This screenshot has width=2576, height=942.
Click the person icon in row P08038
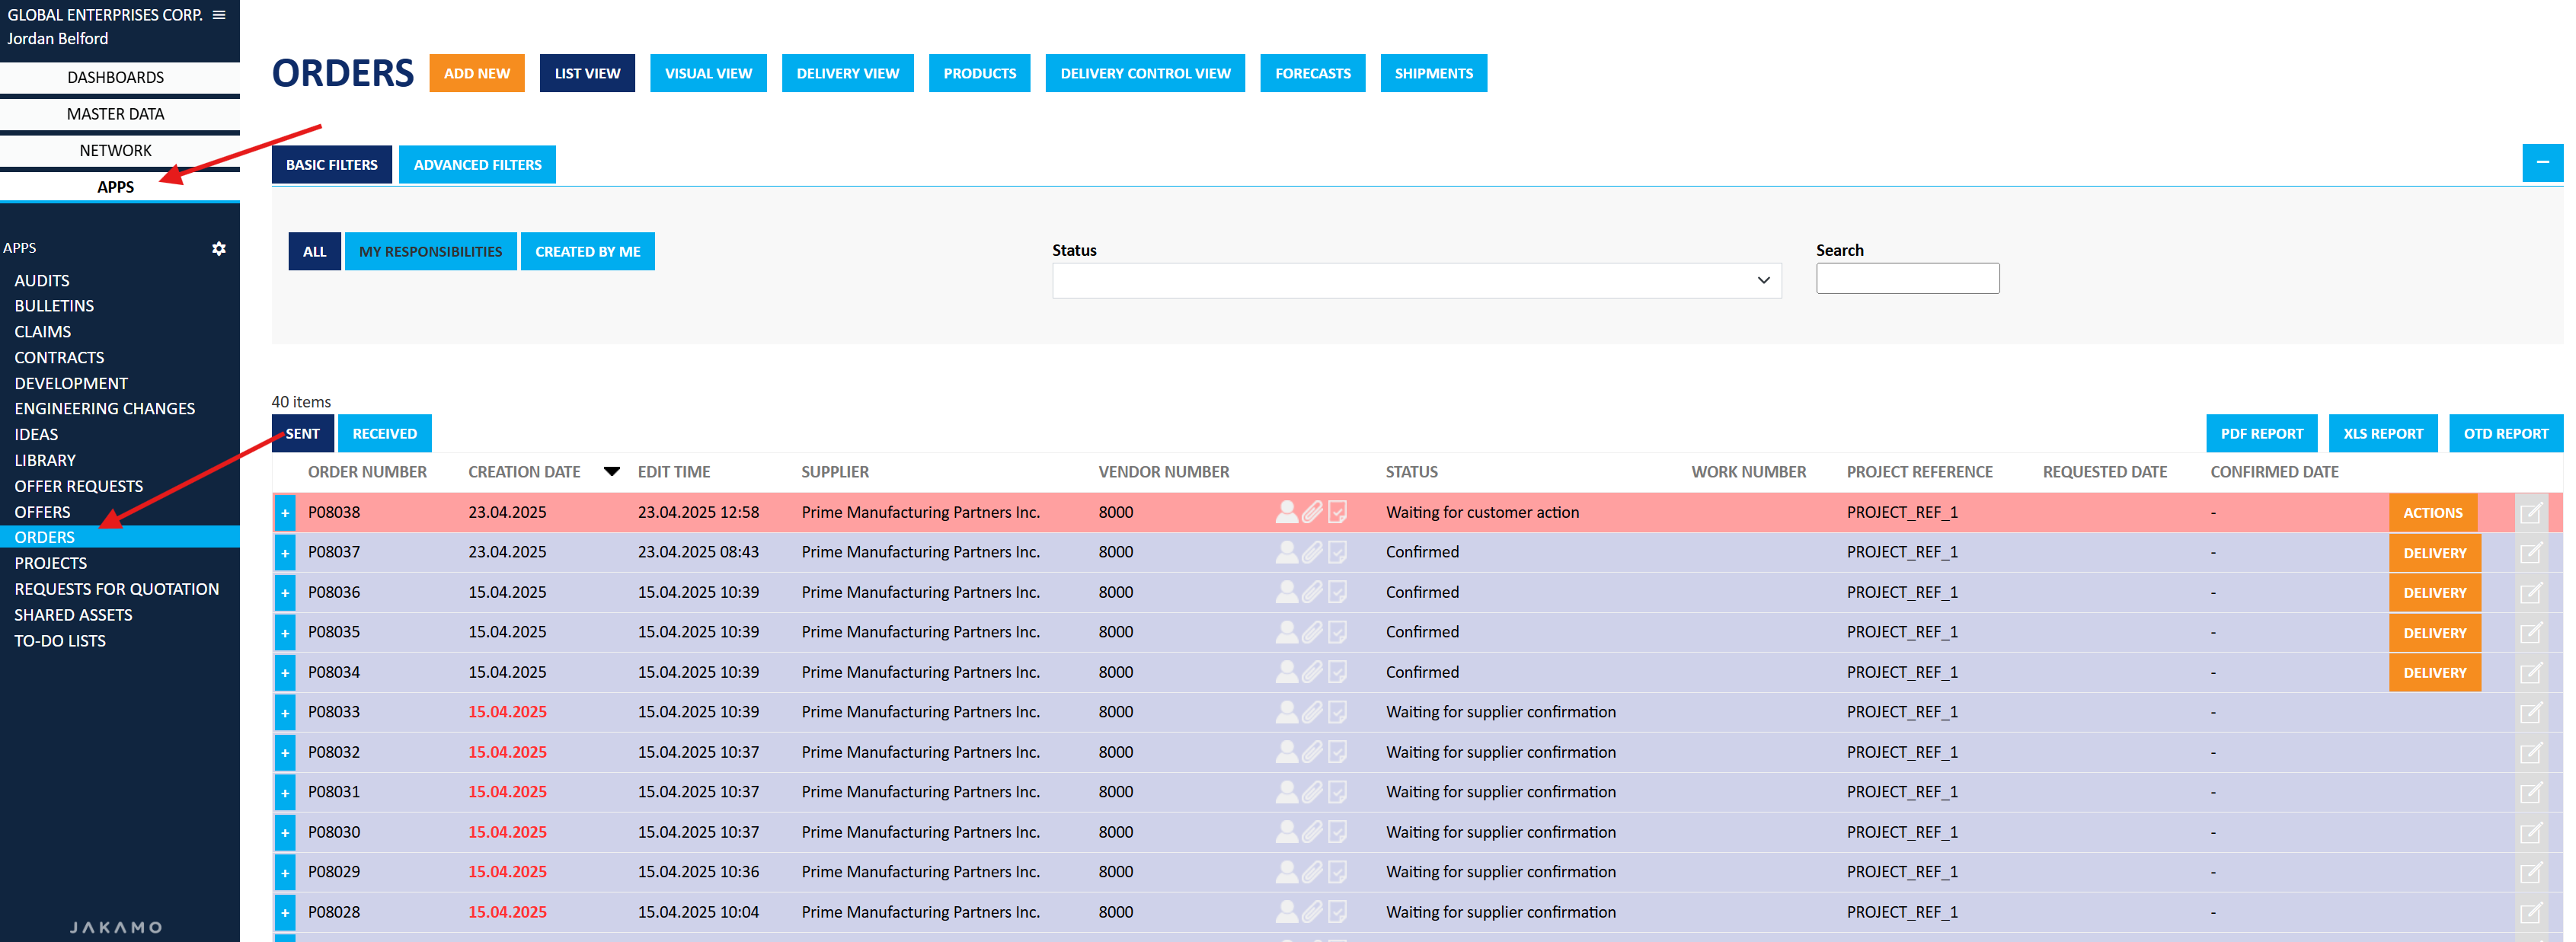click(1287, 512)
